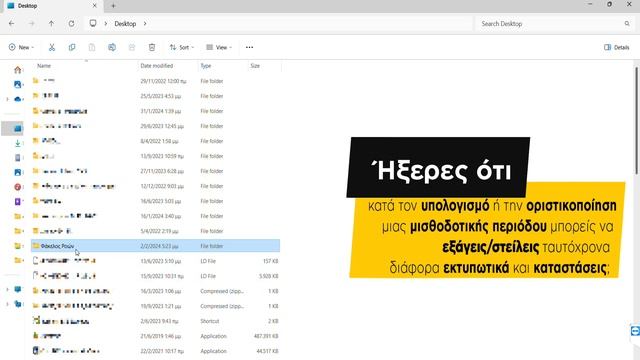Select the folder dated 29/11/2022
The height and width of the screenshot is (360, 640).
pos(156,81)
